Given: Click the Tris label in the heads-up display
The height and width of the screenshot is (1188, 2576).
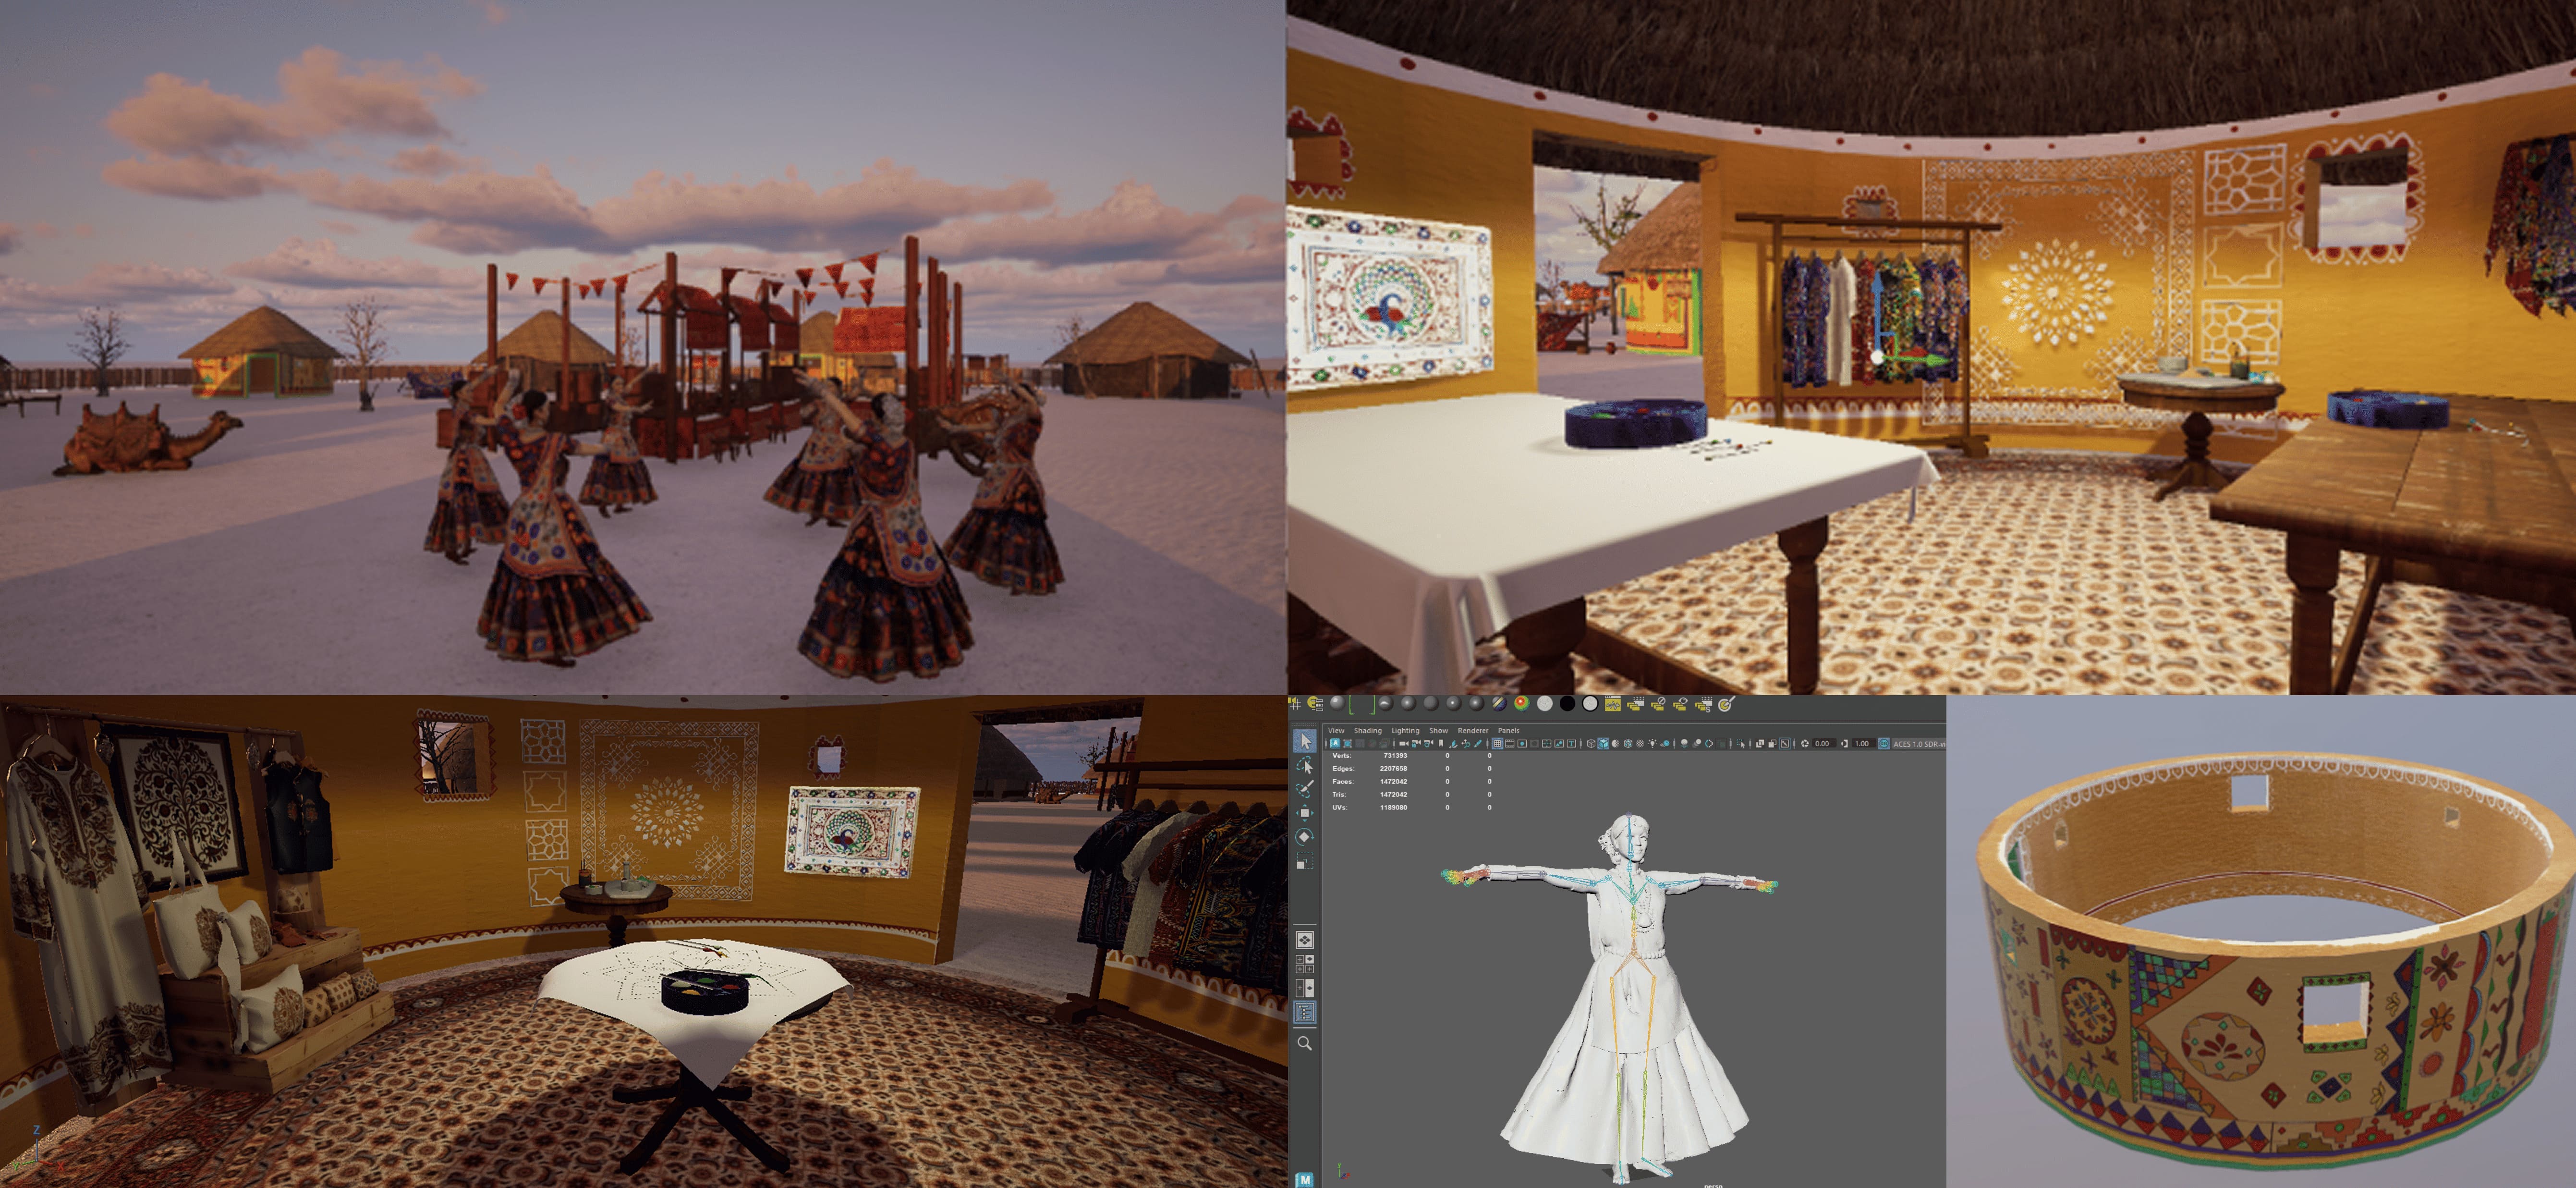Looking at the screenshot, I should coord(1339,794).
